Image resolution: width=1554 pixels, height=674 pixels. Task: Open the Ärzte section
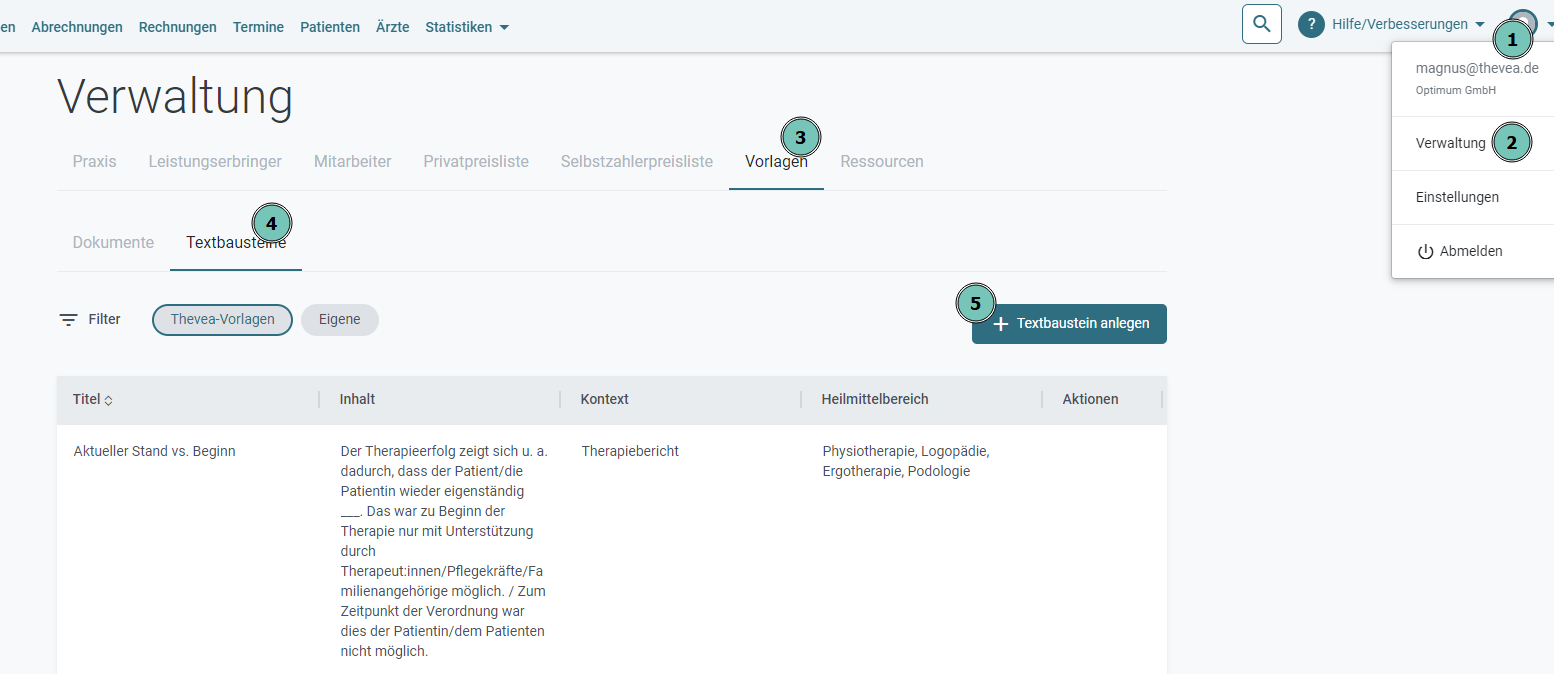tap(392, 27)
